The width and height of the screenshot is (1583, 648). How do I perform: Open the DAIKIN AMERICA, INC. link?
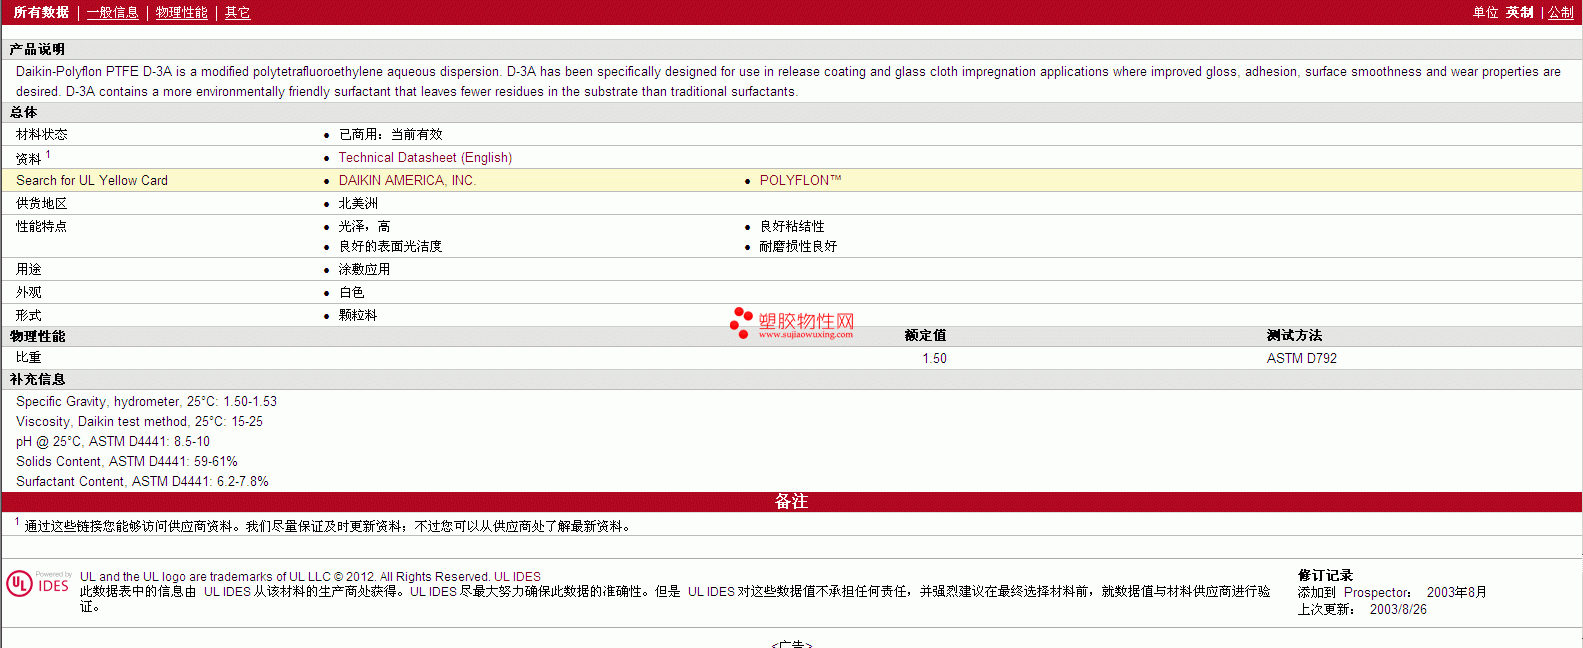tap(407, 181)
